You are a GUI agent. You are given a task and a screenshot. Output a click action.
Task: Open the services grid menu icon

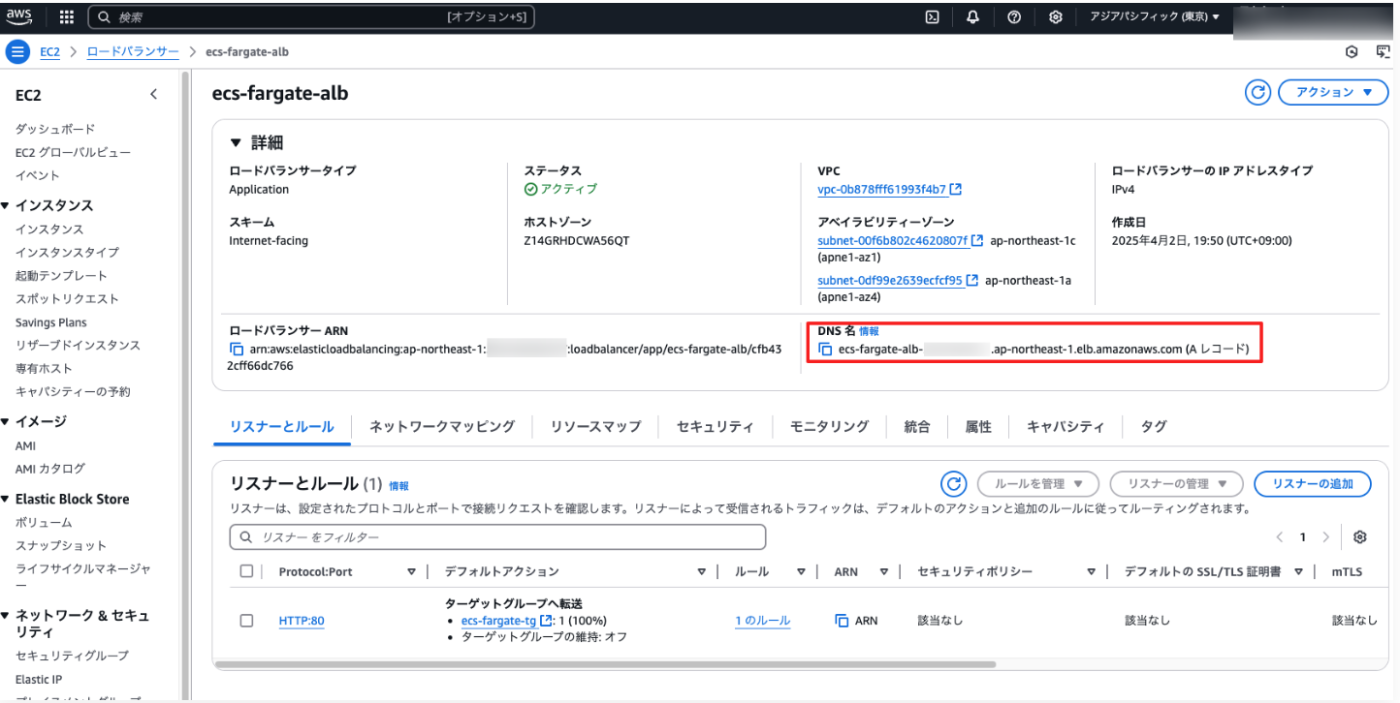coord(67,17)
